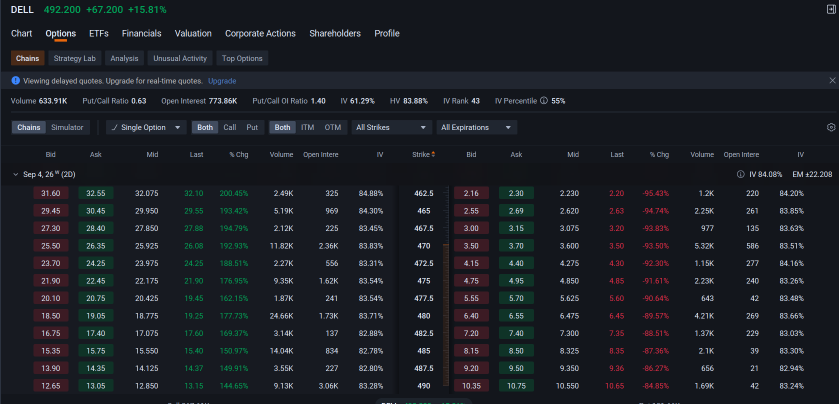Dismiss the delayed quotes notice with X

832,81
